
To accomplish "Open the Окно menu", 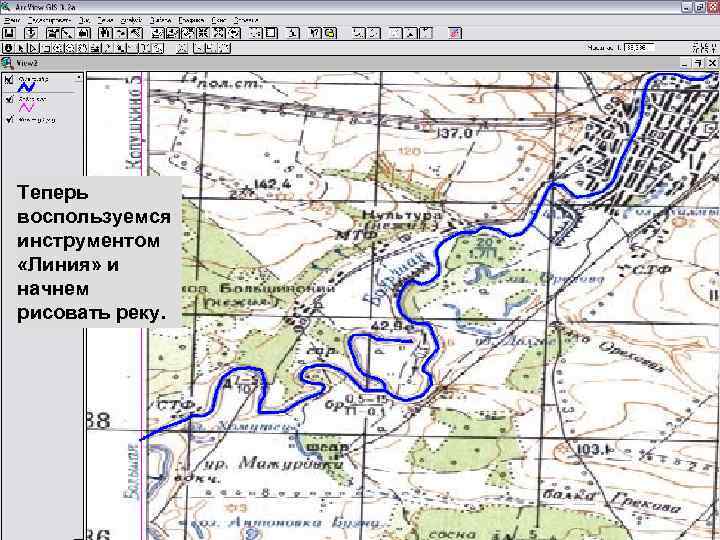I will click(219, 20).
